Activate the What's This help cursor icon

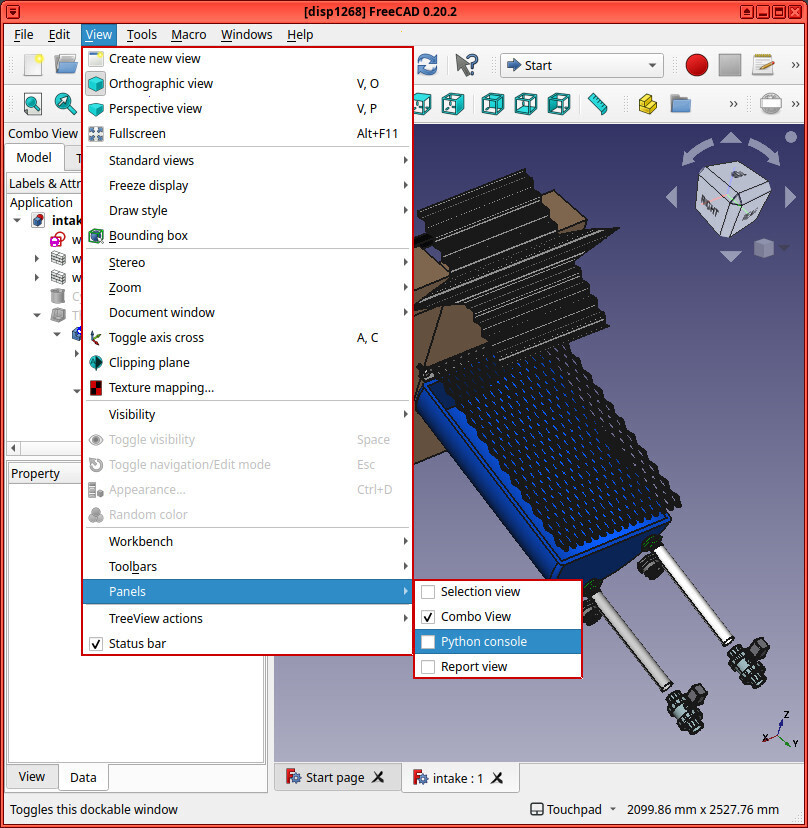(466, 65)
